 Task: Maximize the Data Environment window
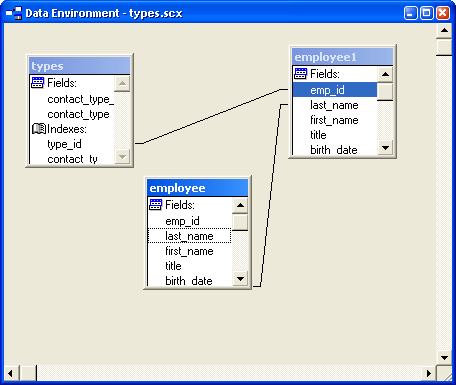coord(426,13)
